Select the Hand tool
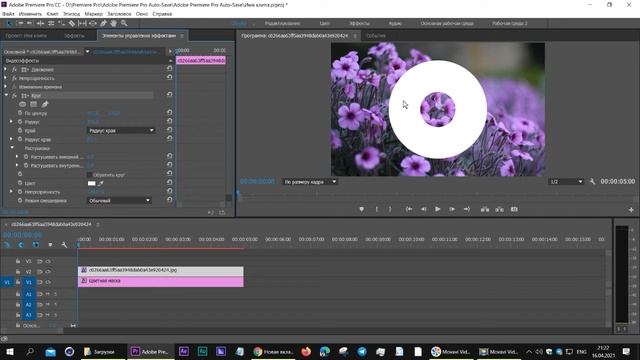The height and width of the screenshot is (360, 640). pos(113,24)
